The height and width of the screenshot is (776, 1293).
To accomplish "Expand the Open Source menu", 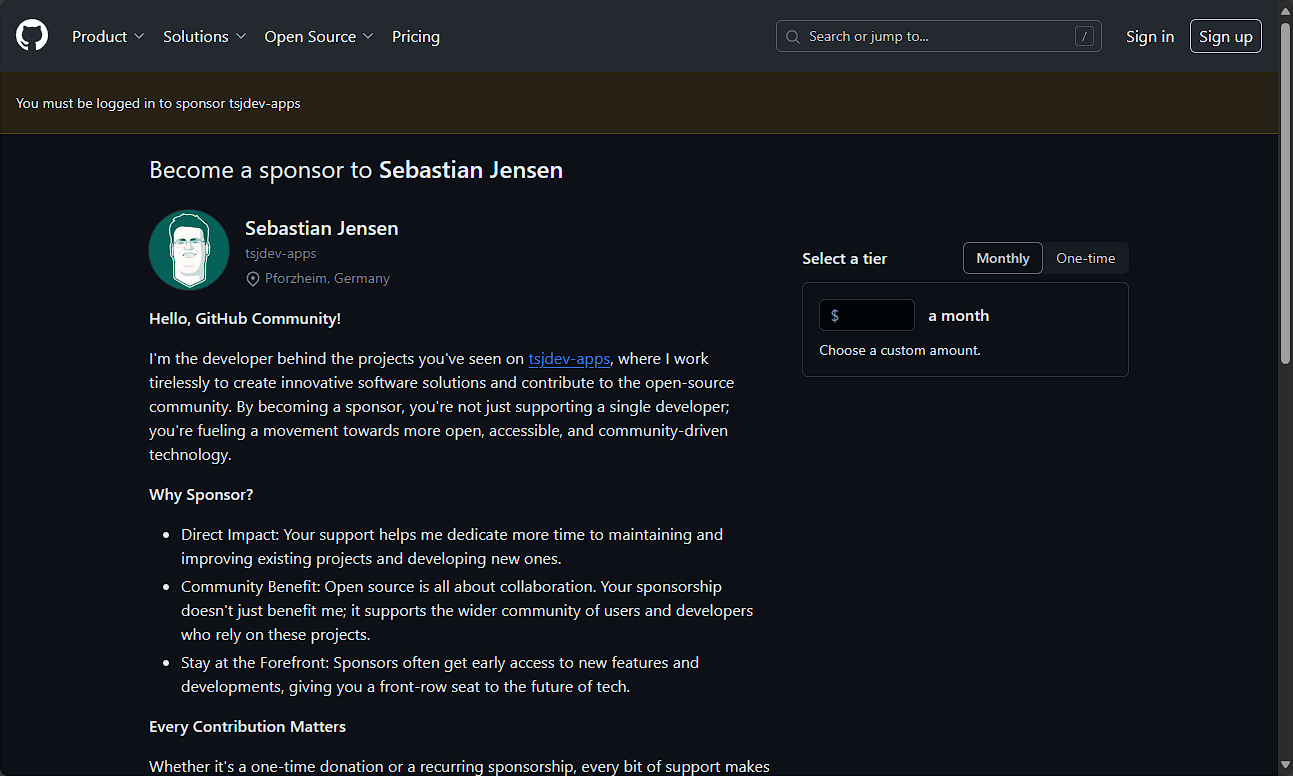I will pos(318,36).
